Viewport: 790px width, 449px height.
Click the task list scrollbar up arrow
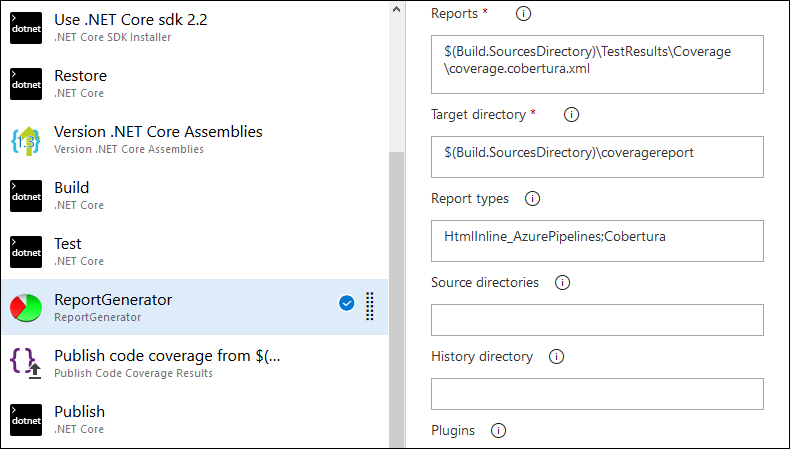coord(397,9)
